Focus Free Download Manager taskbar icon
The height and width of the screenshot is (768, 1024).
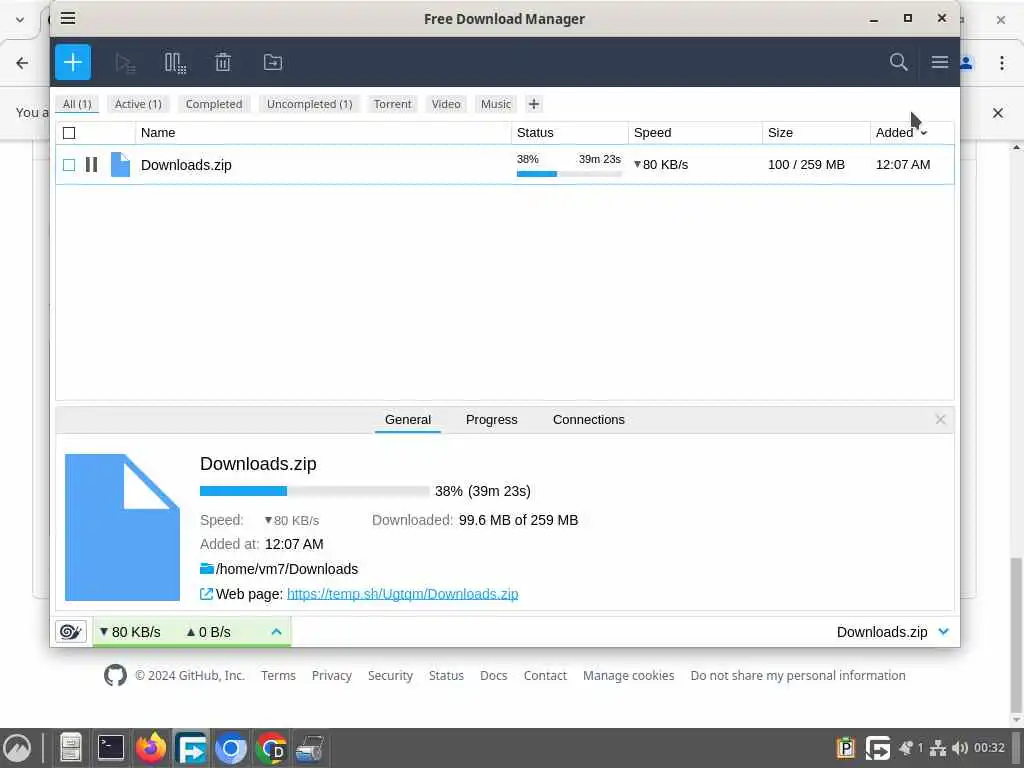[x=191, y=748]
